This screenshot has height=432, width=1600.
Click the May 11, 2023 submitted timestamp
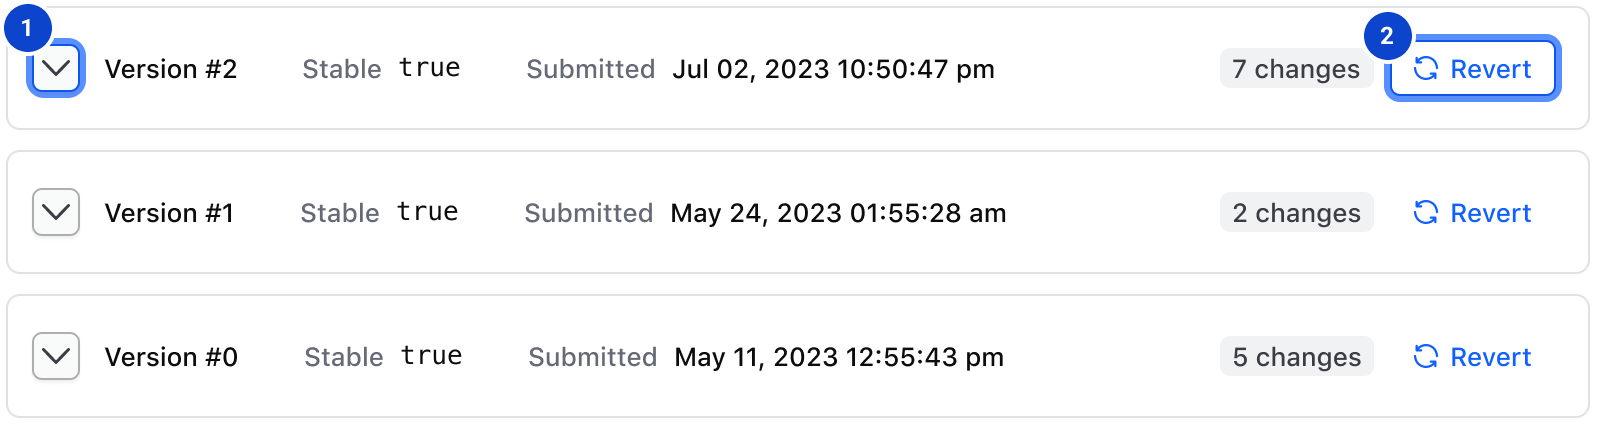[839, 357]
